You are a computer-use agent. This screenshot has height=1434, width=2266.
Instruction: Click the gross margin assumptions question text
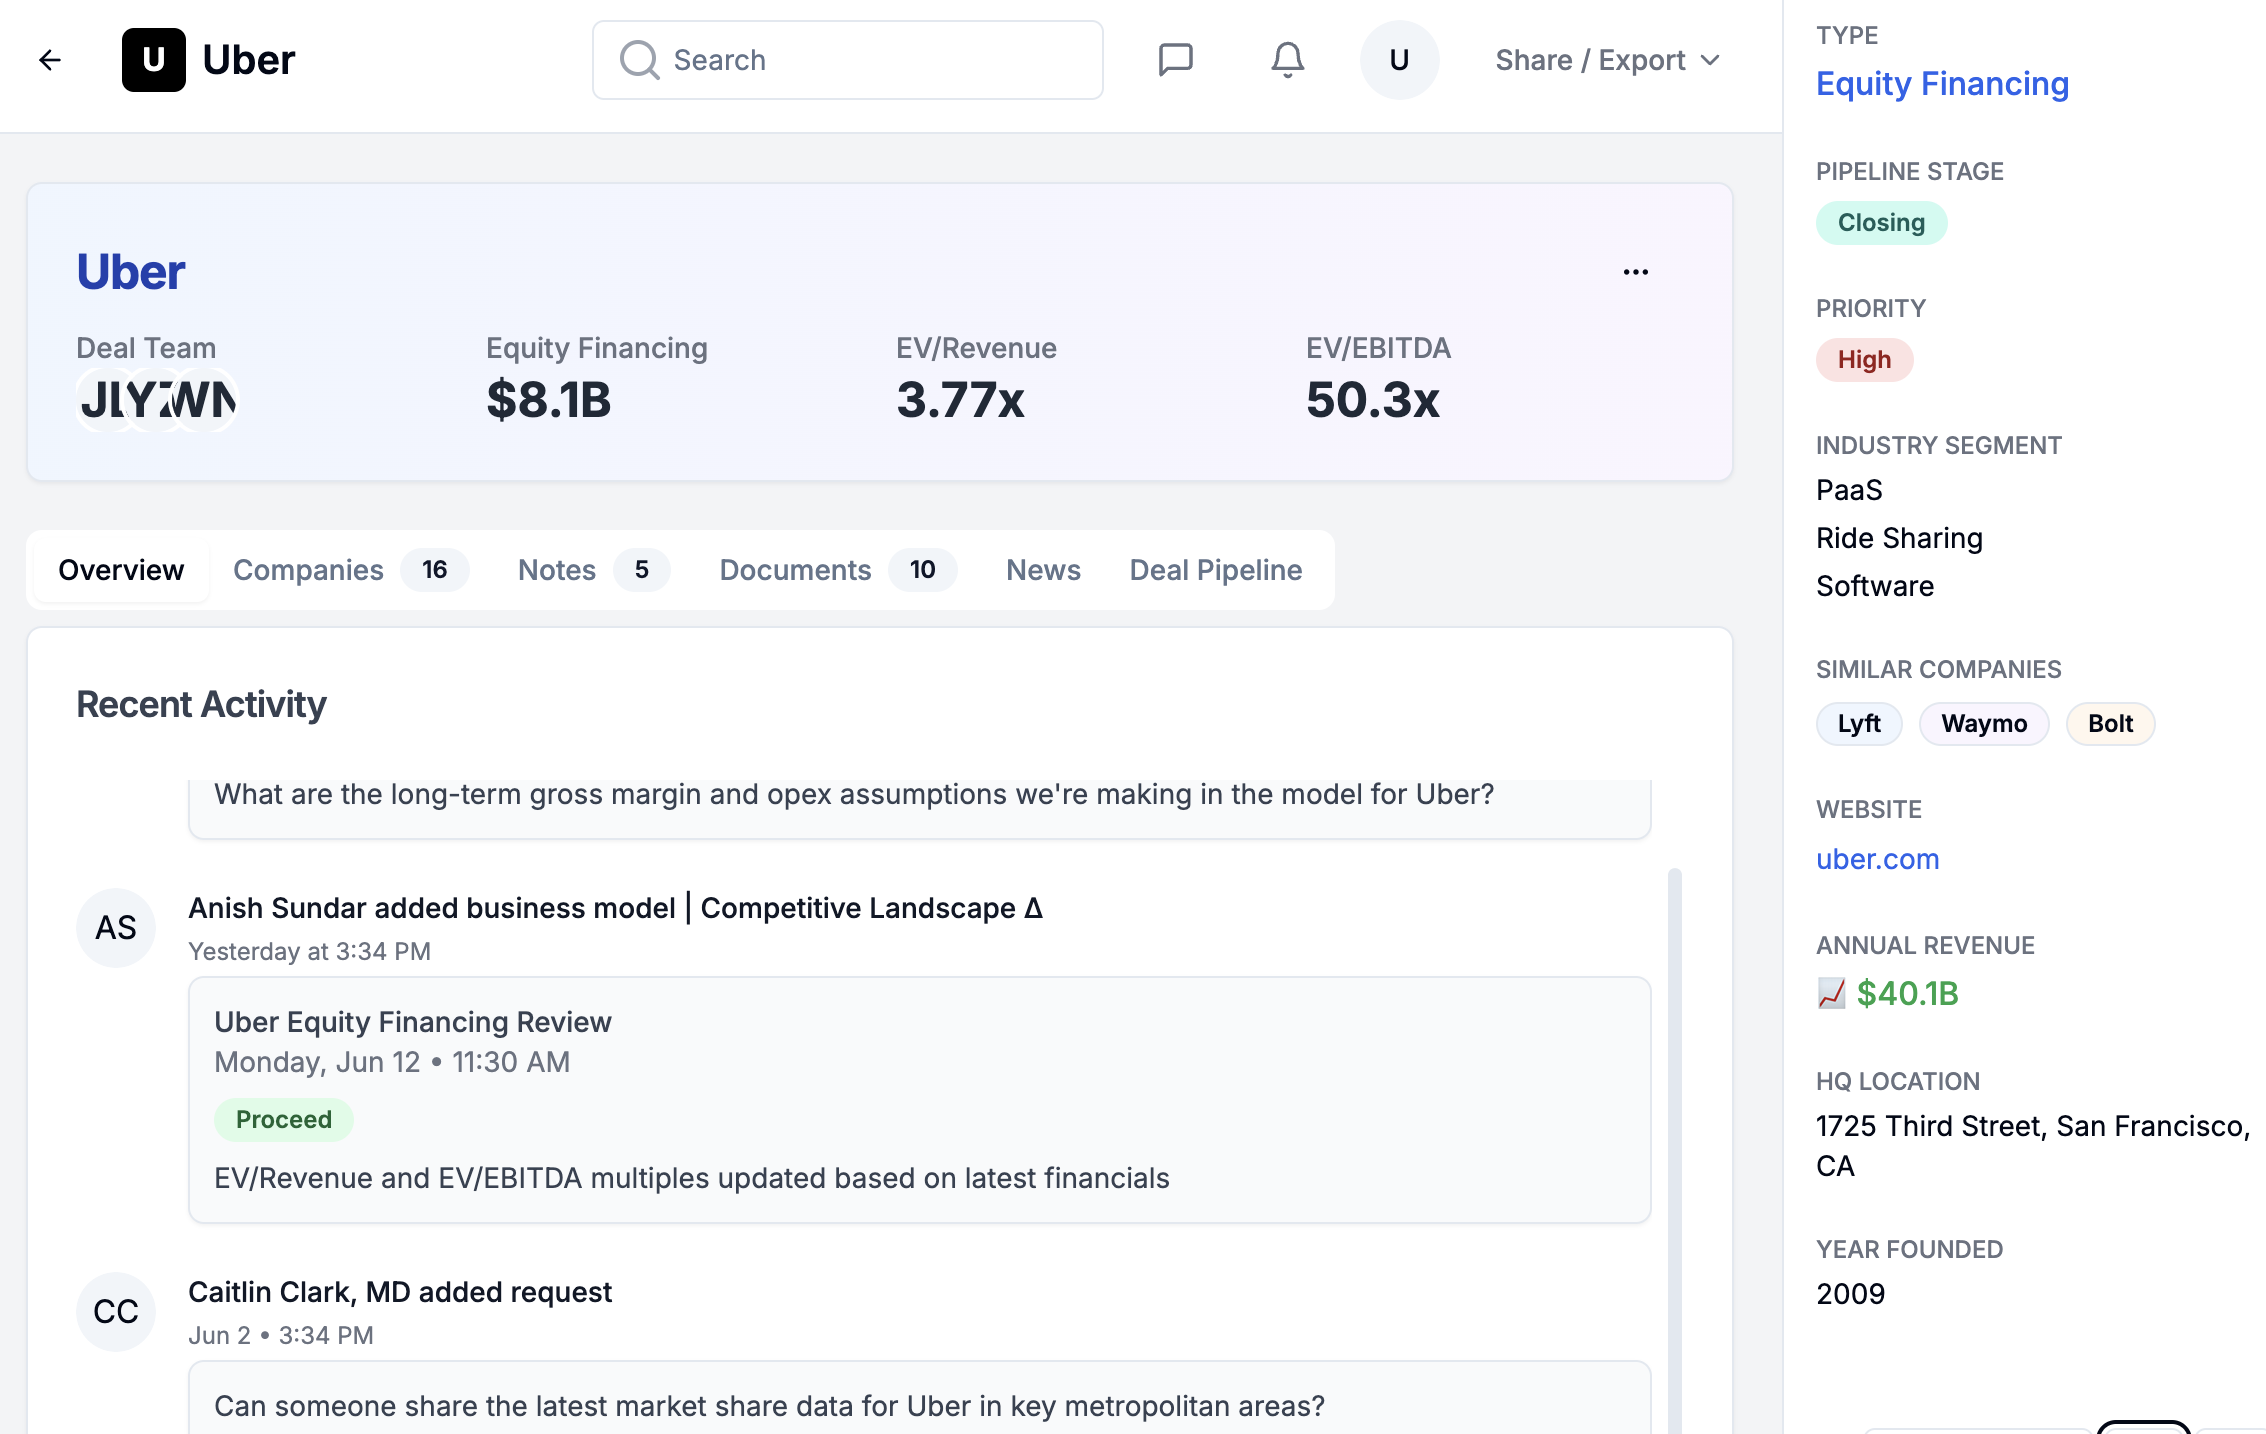(854, 794)
